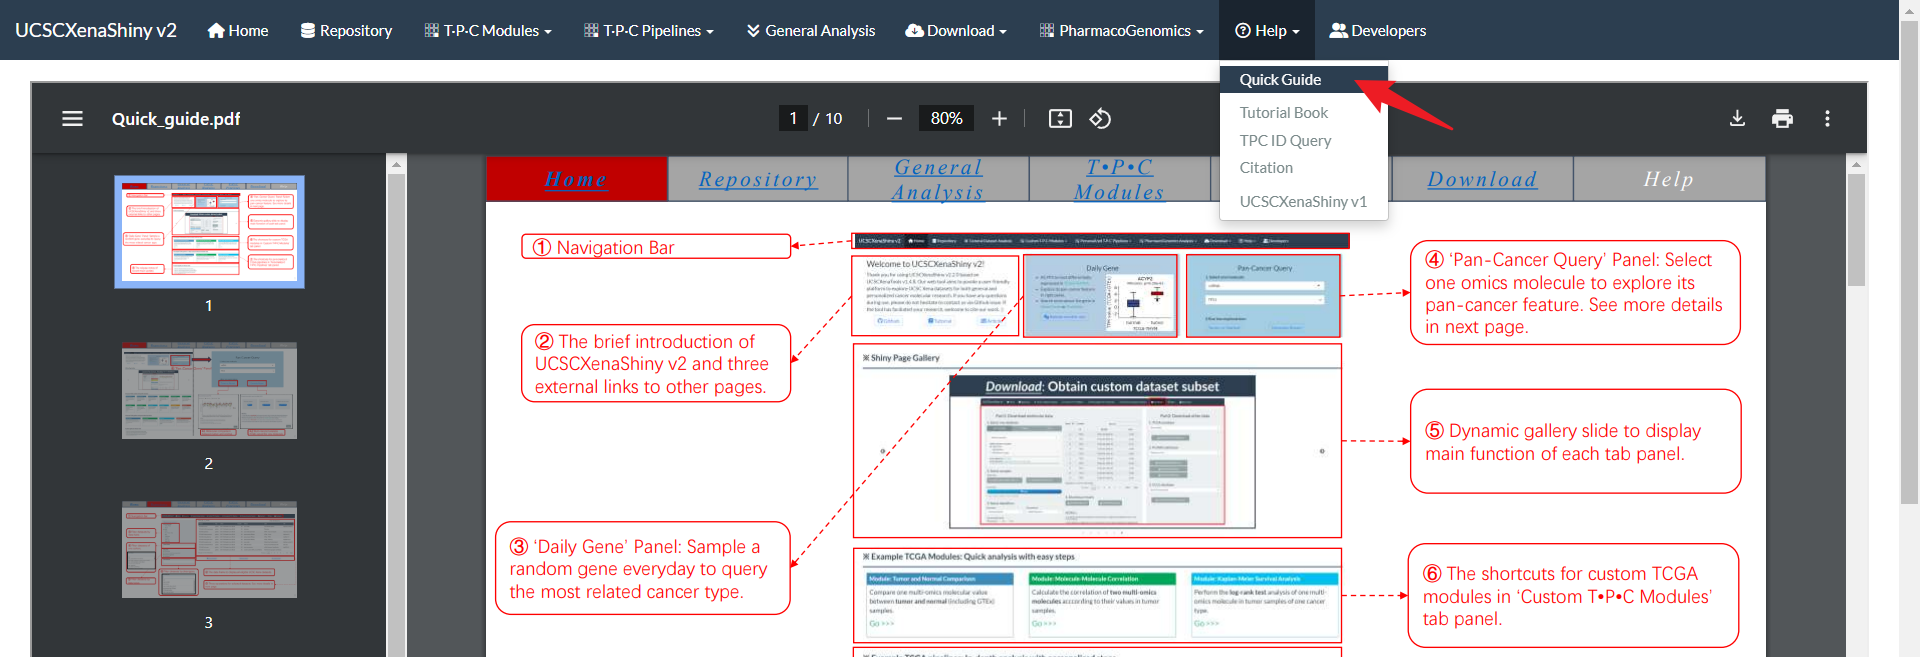Click the 'Daily Gene' Panel annotation text
Image resolution: width=1920 pixels, height=657 pixels.
pos(640,569)
